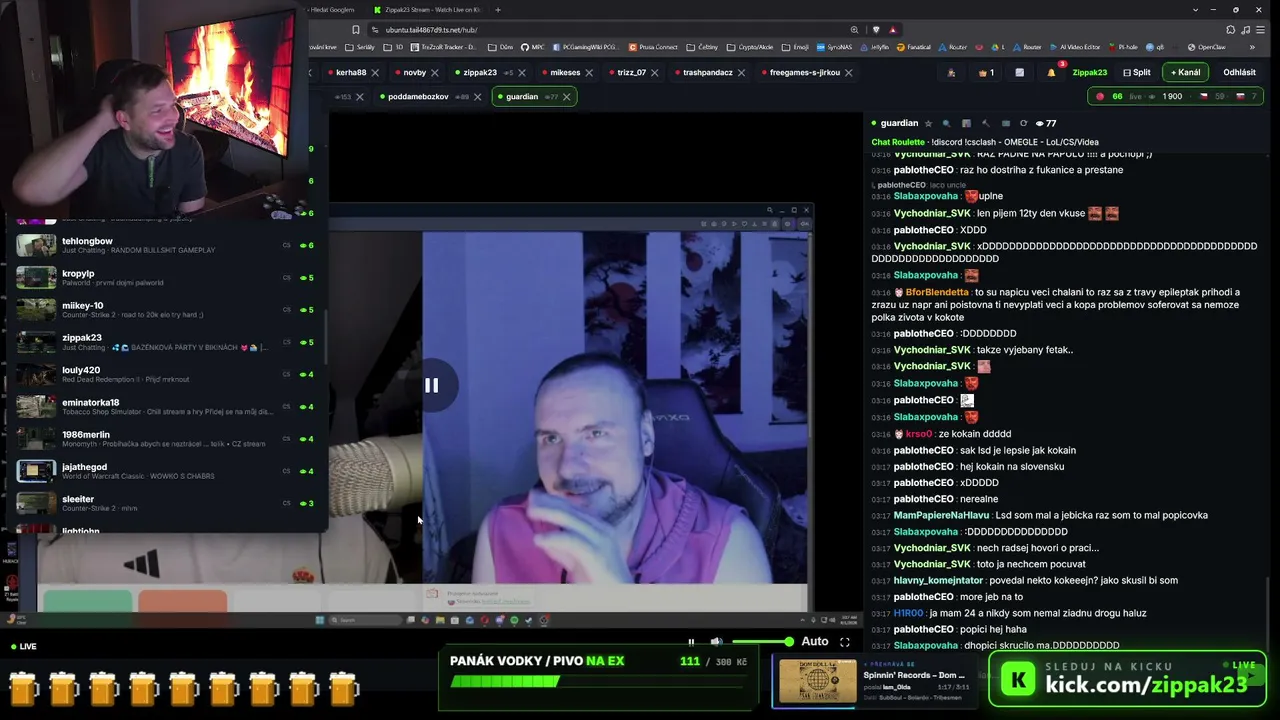Switch to the trizz_07 stream tab
1280x720 pixels.
tap(631, 73)
